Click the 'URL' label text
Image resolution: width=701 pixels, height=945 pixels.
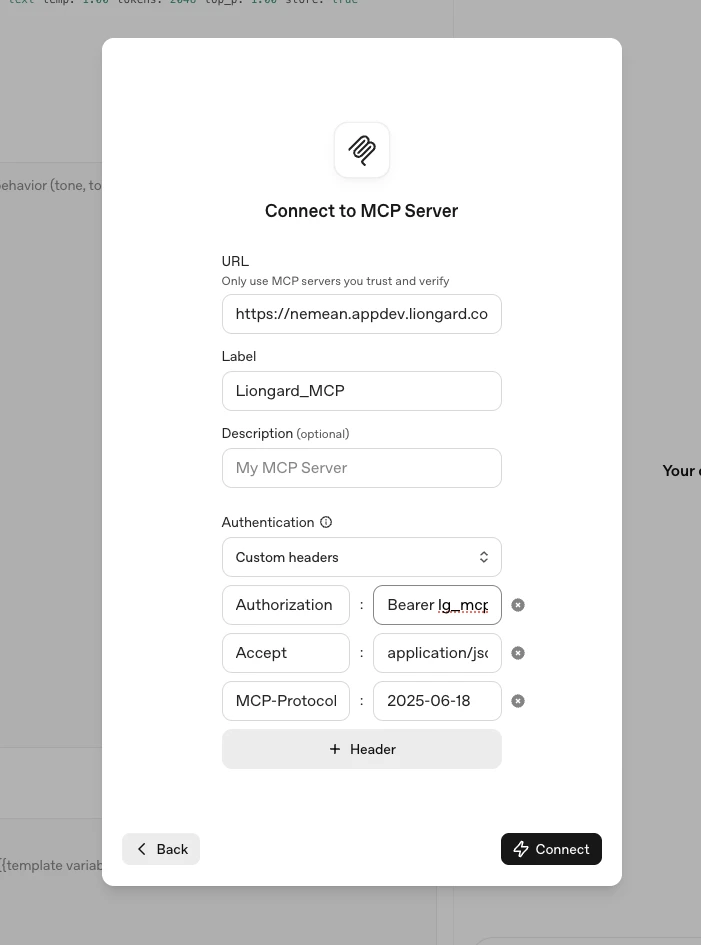(235, 261)
